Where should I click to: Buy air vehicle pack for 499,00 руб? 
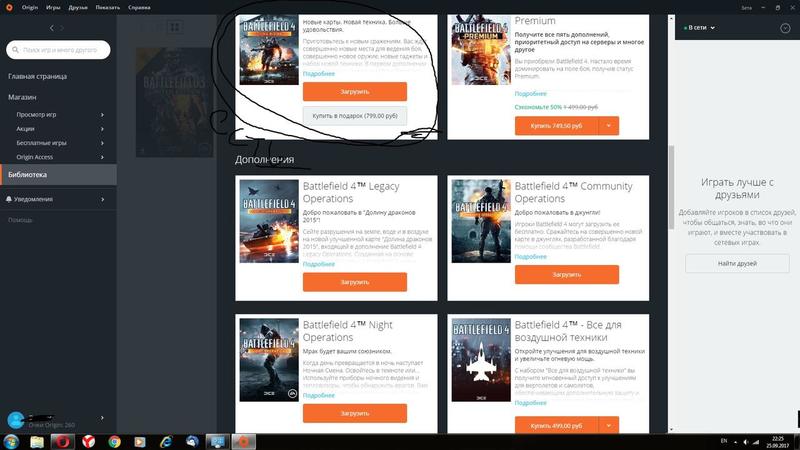tap(556, 425)
